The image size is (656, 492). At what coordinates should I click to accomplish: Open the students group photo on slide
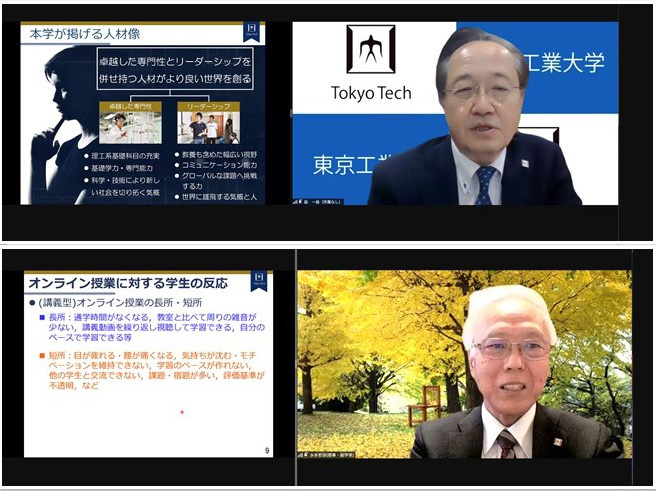[208, 128]
